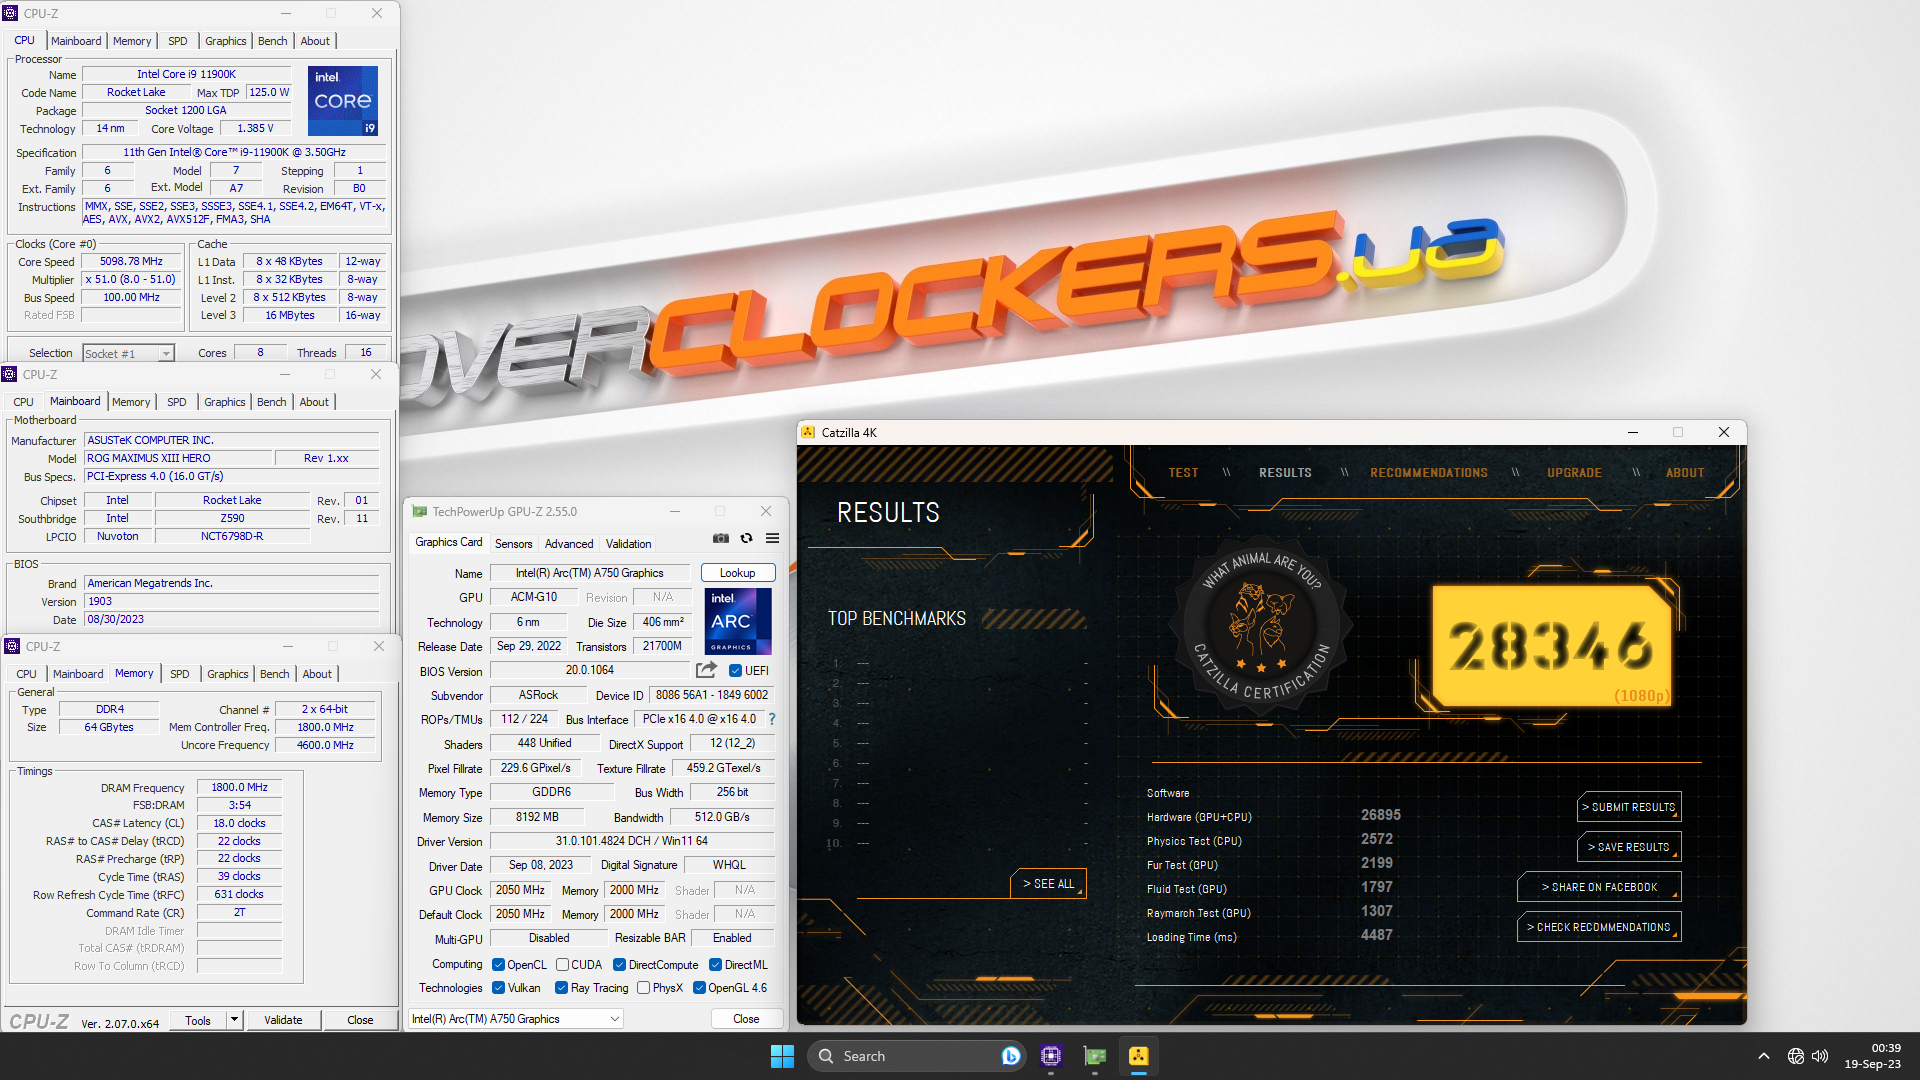Image resolution: width=1920 pixels, height=1080 pixels.
Task: Open the RECOMMENDATIONS tab in Catzilla
Action: (x=1429, y=473)
